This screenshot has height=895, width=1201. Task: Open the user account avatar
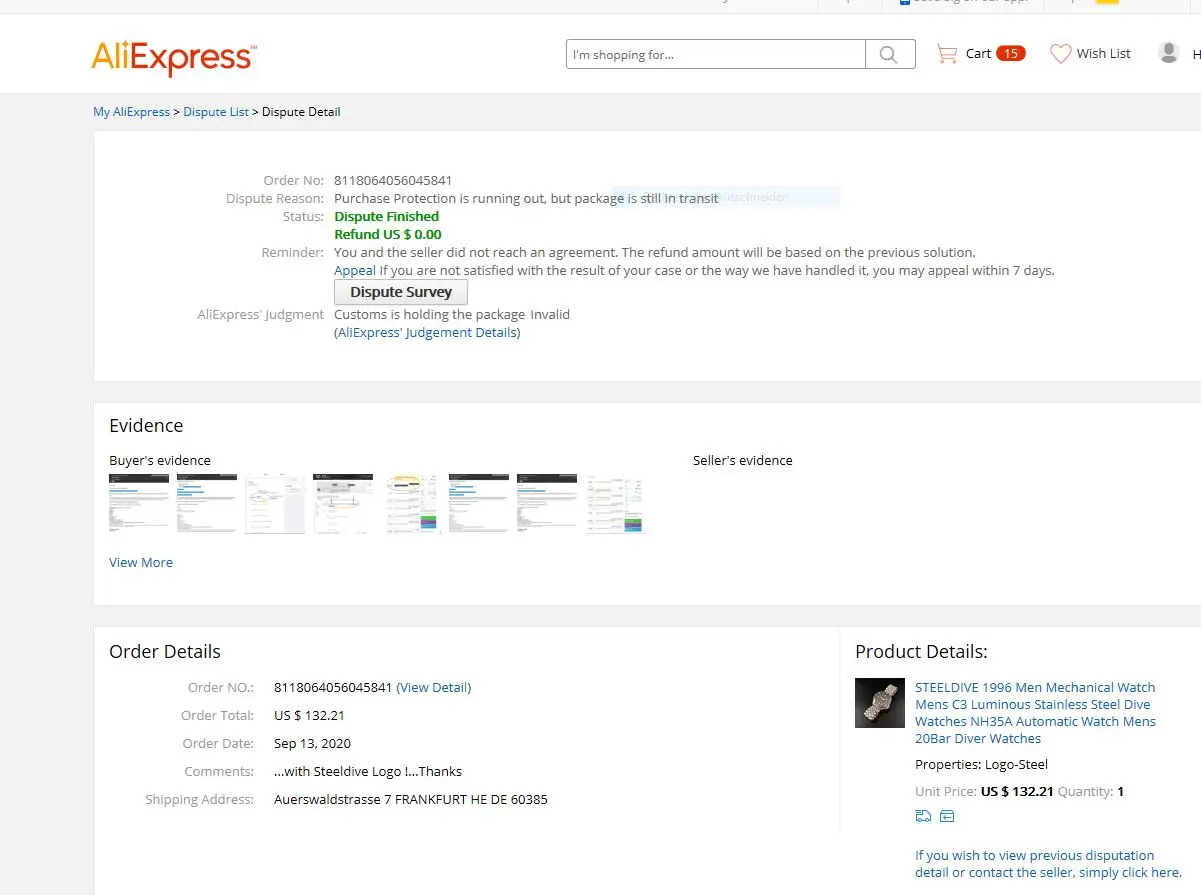pyautogui.click(x=1169, y=53)
